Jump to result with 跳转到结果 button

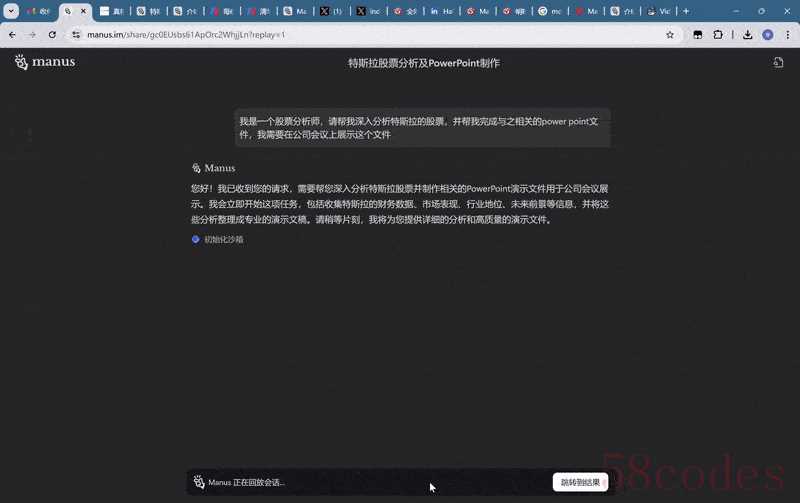(580, 482)
